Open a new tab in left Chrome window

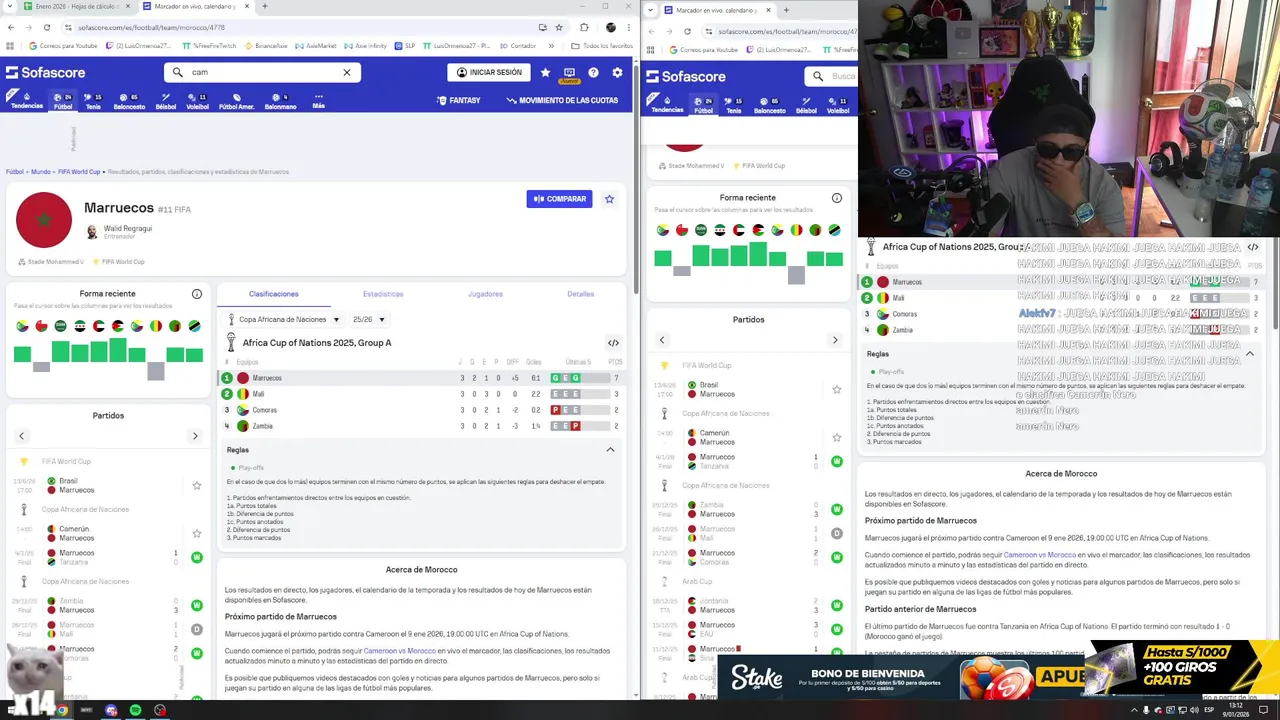pyautogui.click(x=264, y=6)
